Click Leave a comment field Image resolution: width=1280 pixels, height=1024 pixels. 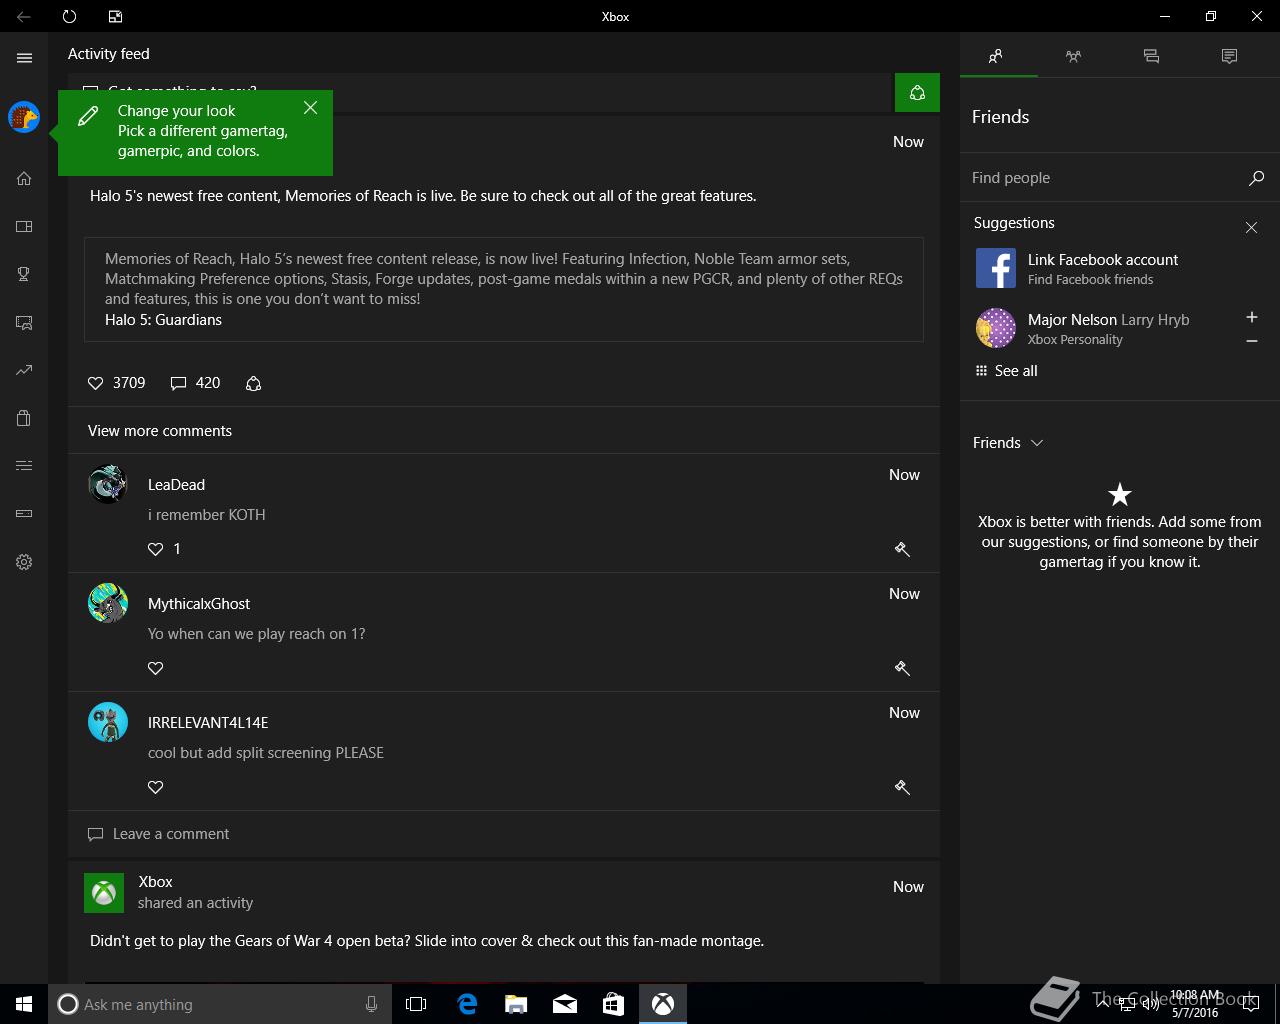coord(504,834)
